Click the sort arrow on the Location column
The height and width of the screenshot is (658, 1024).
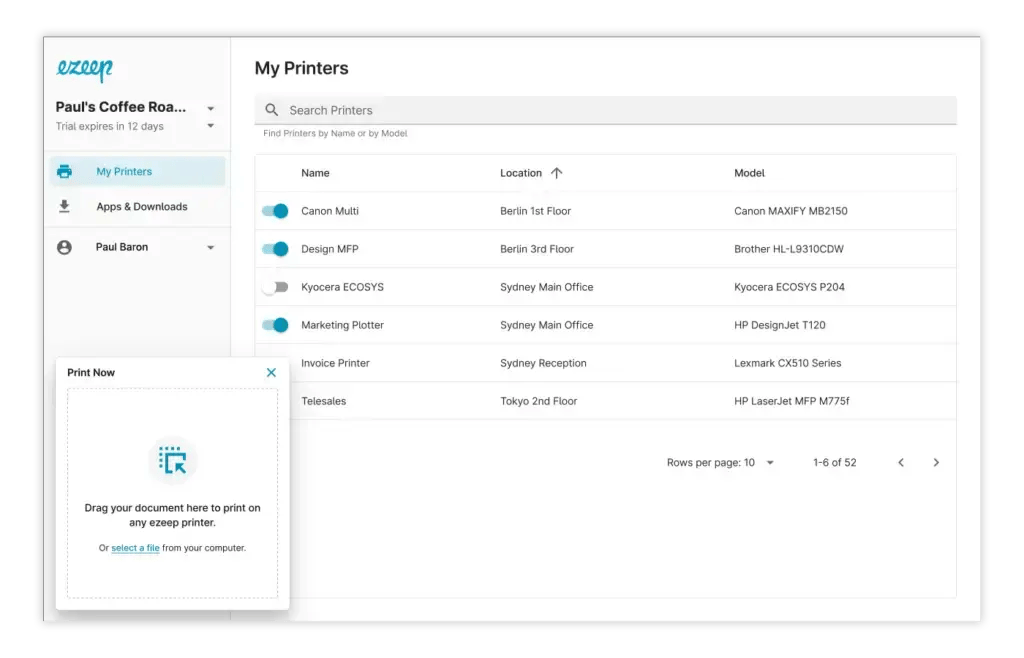click(556, 172)
